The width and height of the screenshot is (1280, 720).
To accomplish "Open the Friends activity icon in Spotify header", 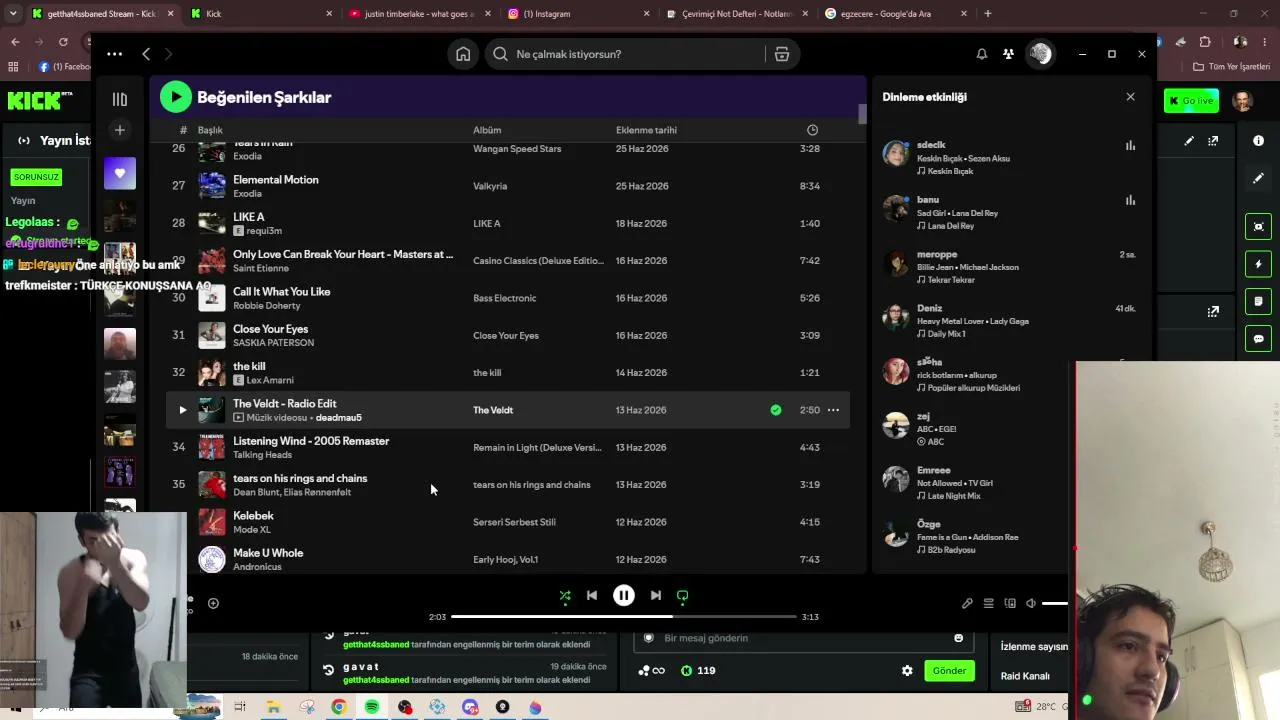I will (1008, 54).
